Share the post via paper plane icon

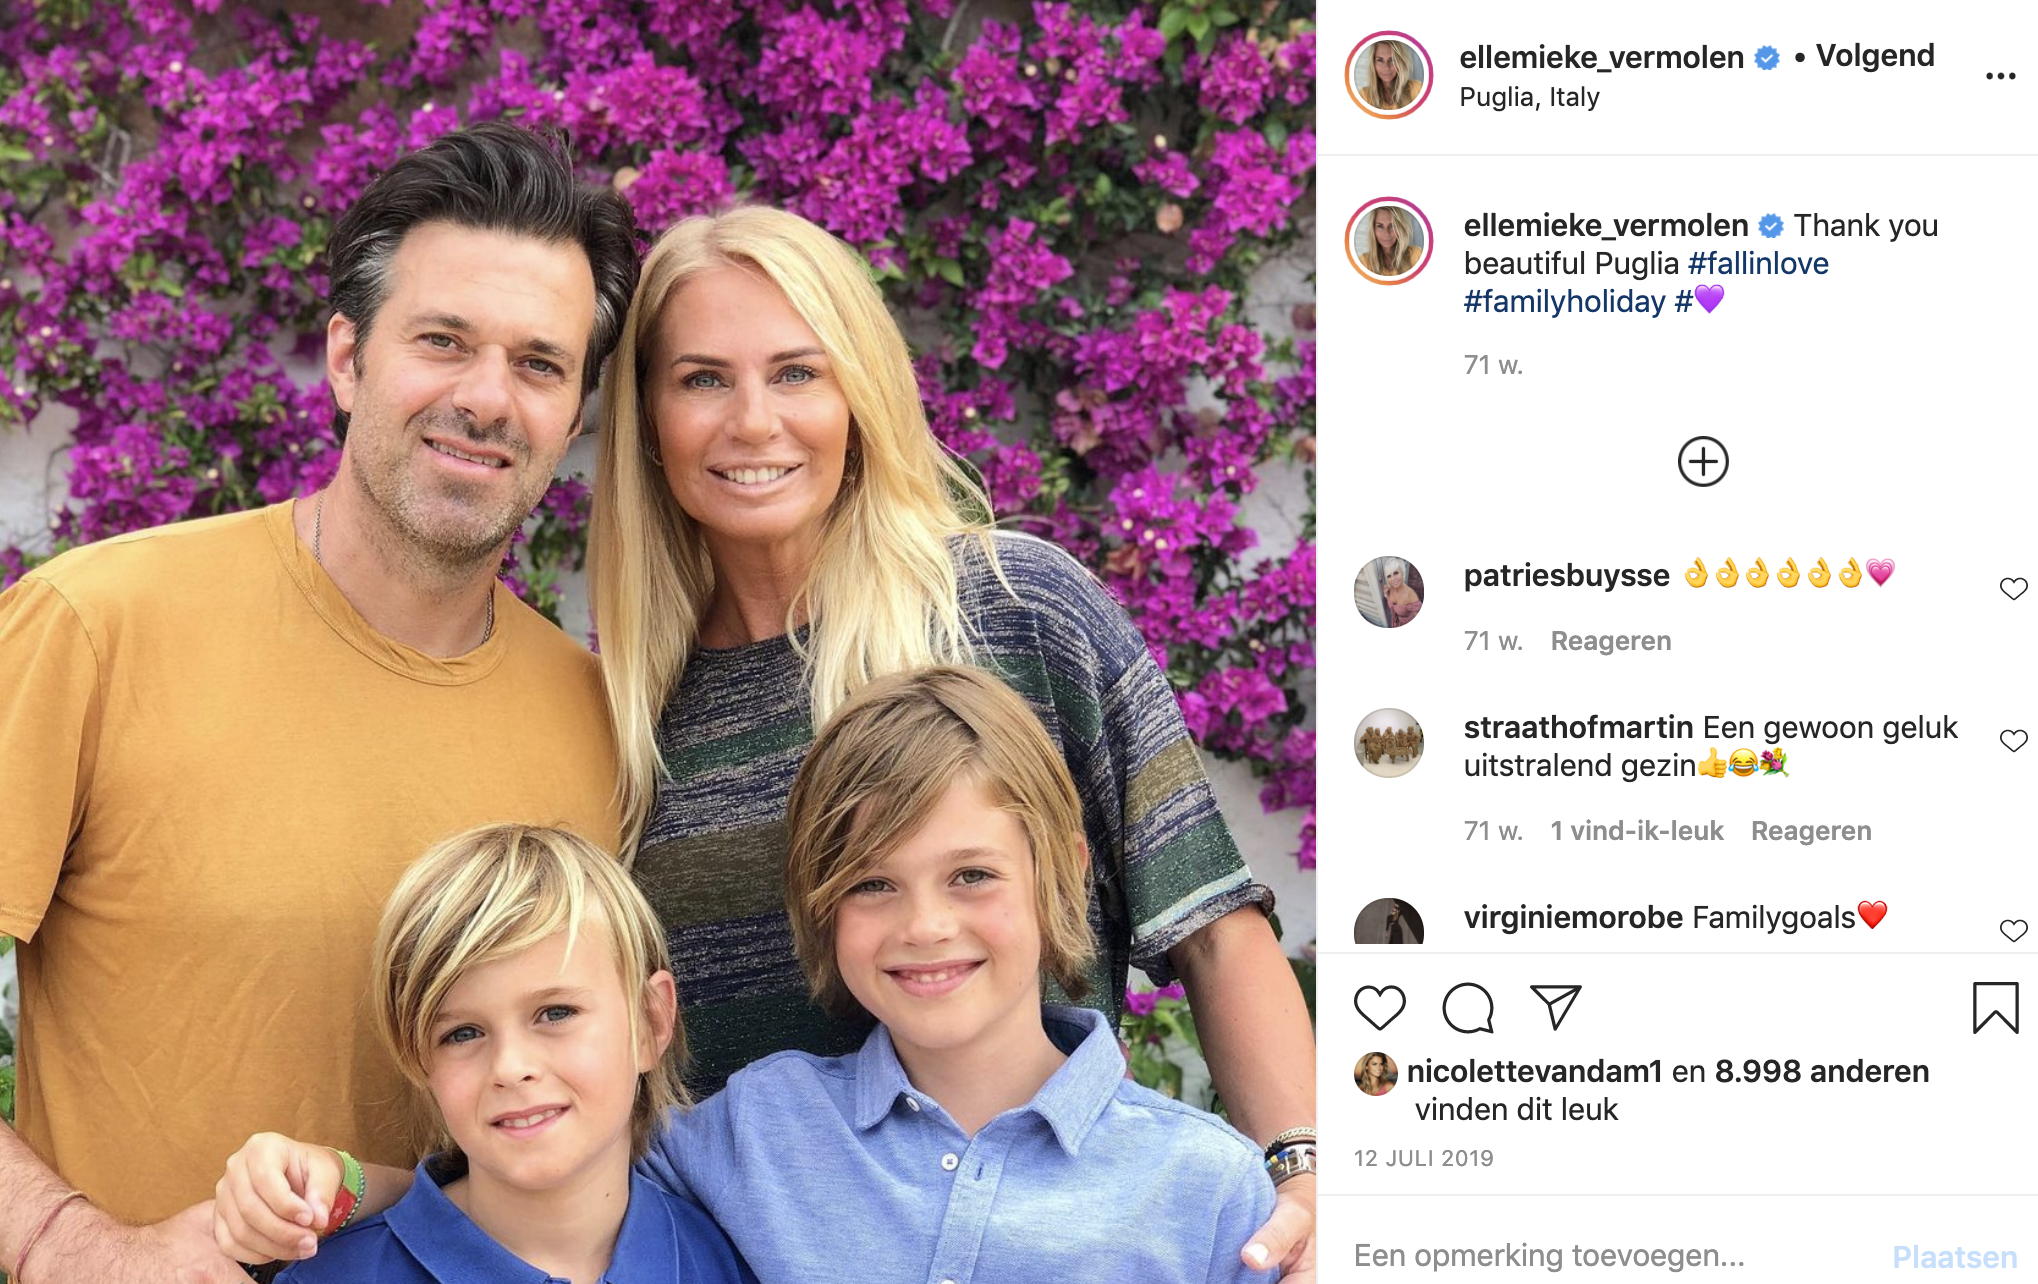coord(1555,1007)
